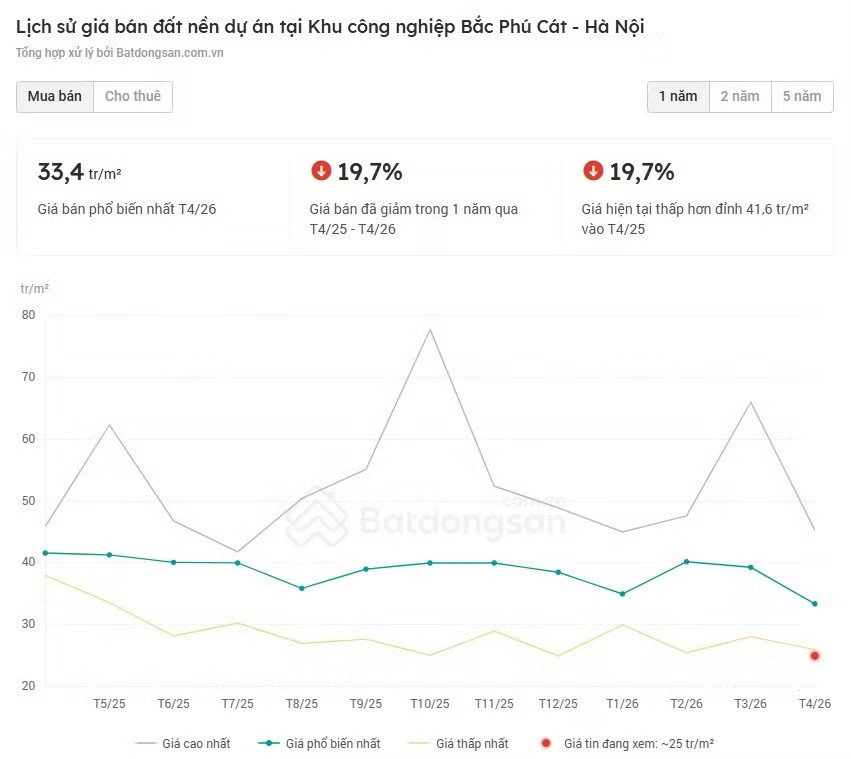Switch to 2 năm time range
The image size is (851, 759).
tap(740, 97)
